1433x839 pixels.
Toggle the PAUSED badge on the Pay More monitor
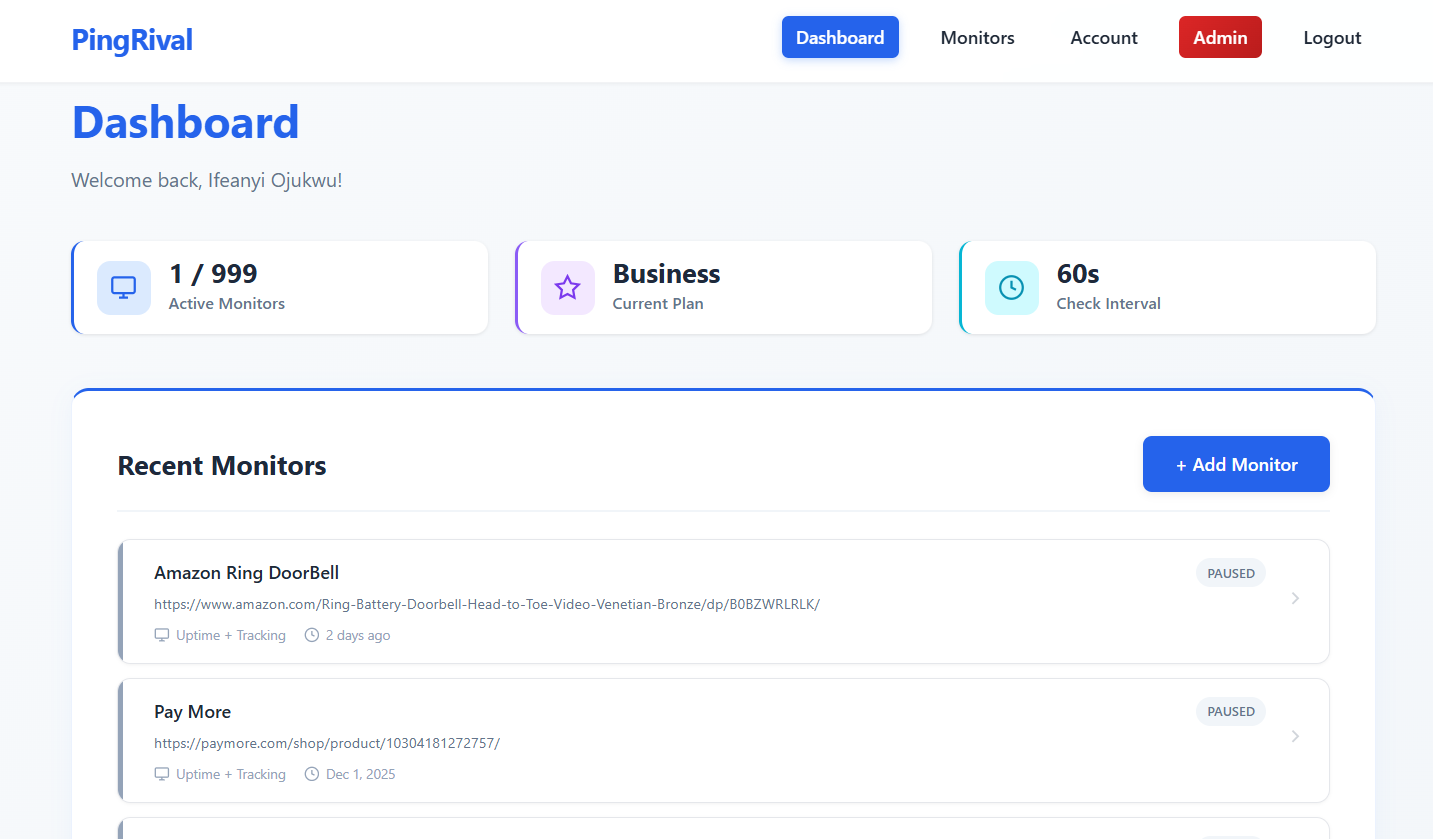tap(1230, 711)
